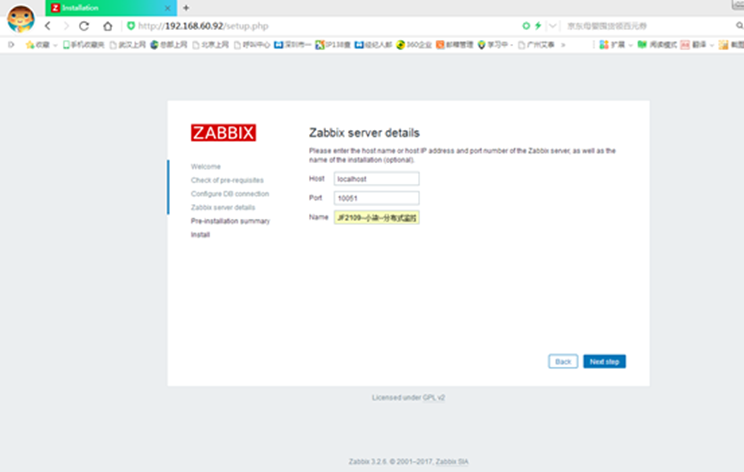Open the 扩展 extensions icon

click(x=612, y=45)
